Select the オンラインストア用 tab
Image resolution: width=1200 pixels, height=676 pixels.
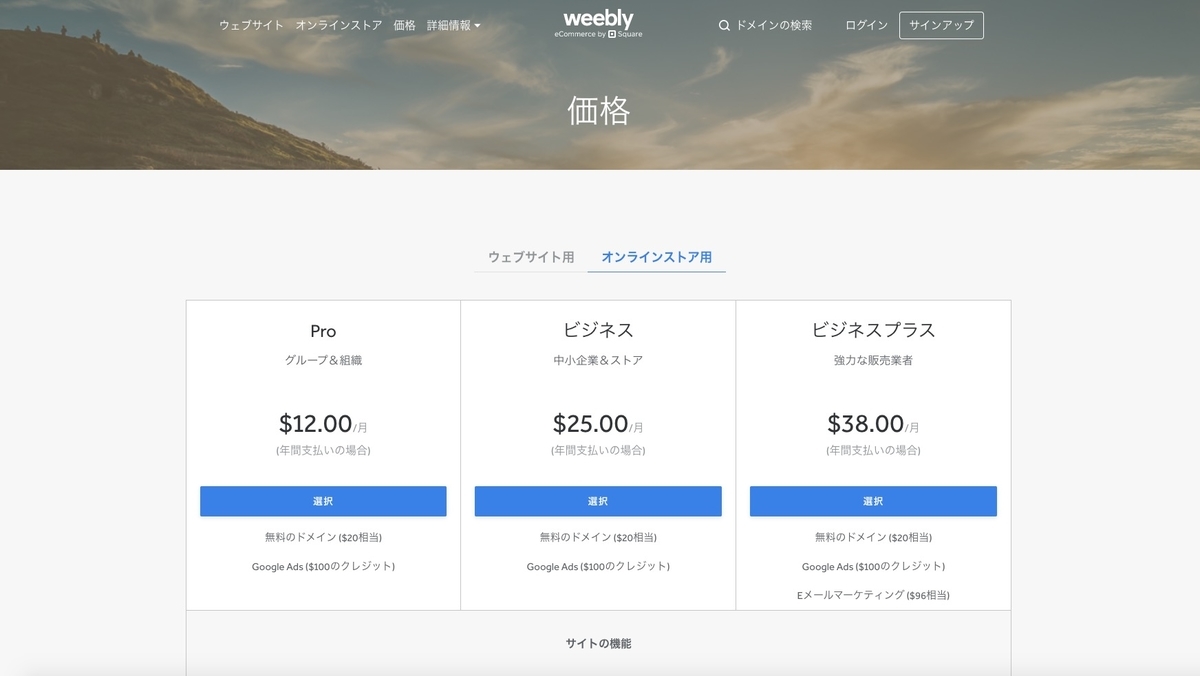tap(657, 257)
